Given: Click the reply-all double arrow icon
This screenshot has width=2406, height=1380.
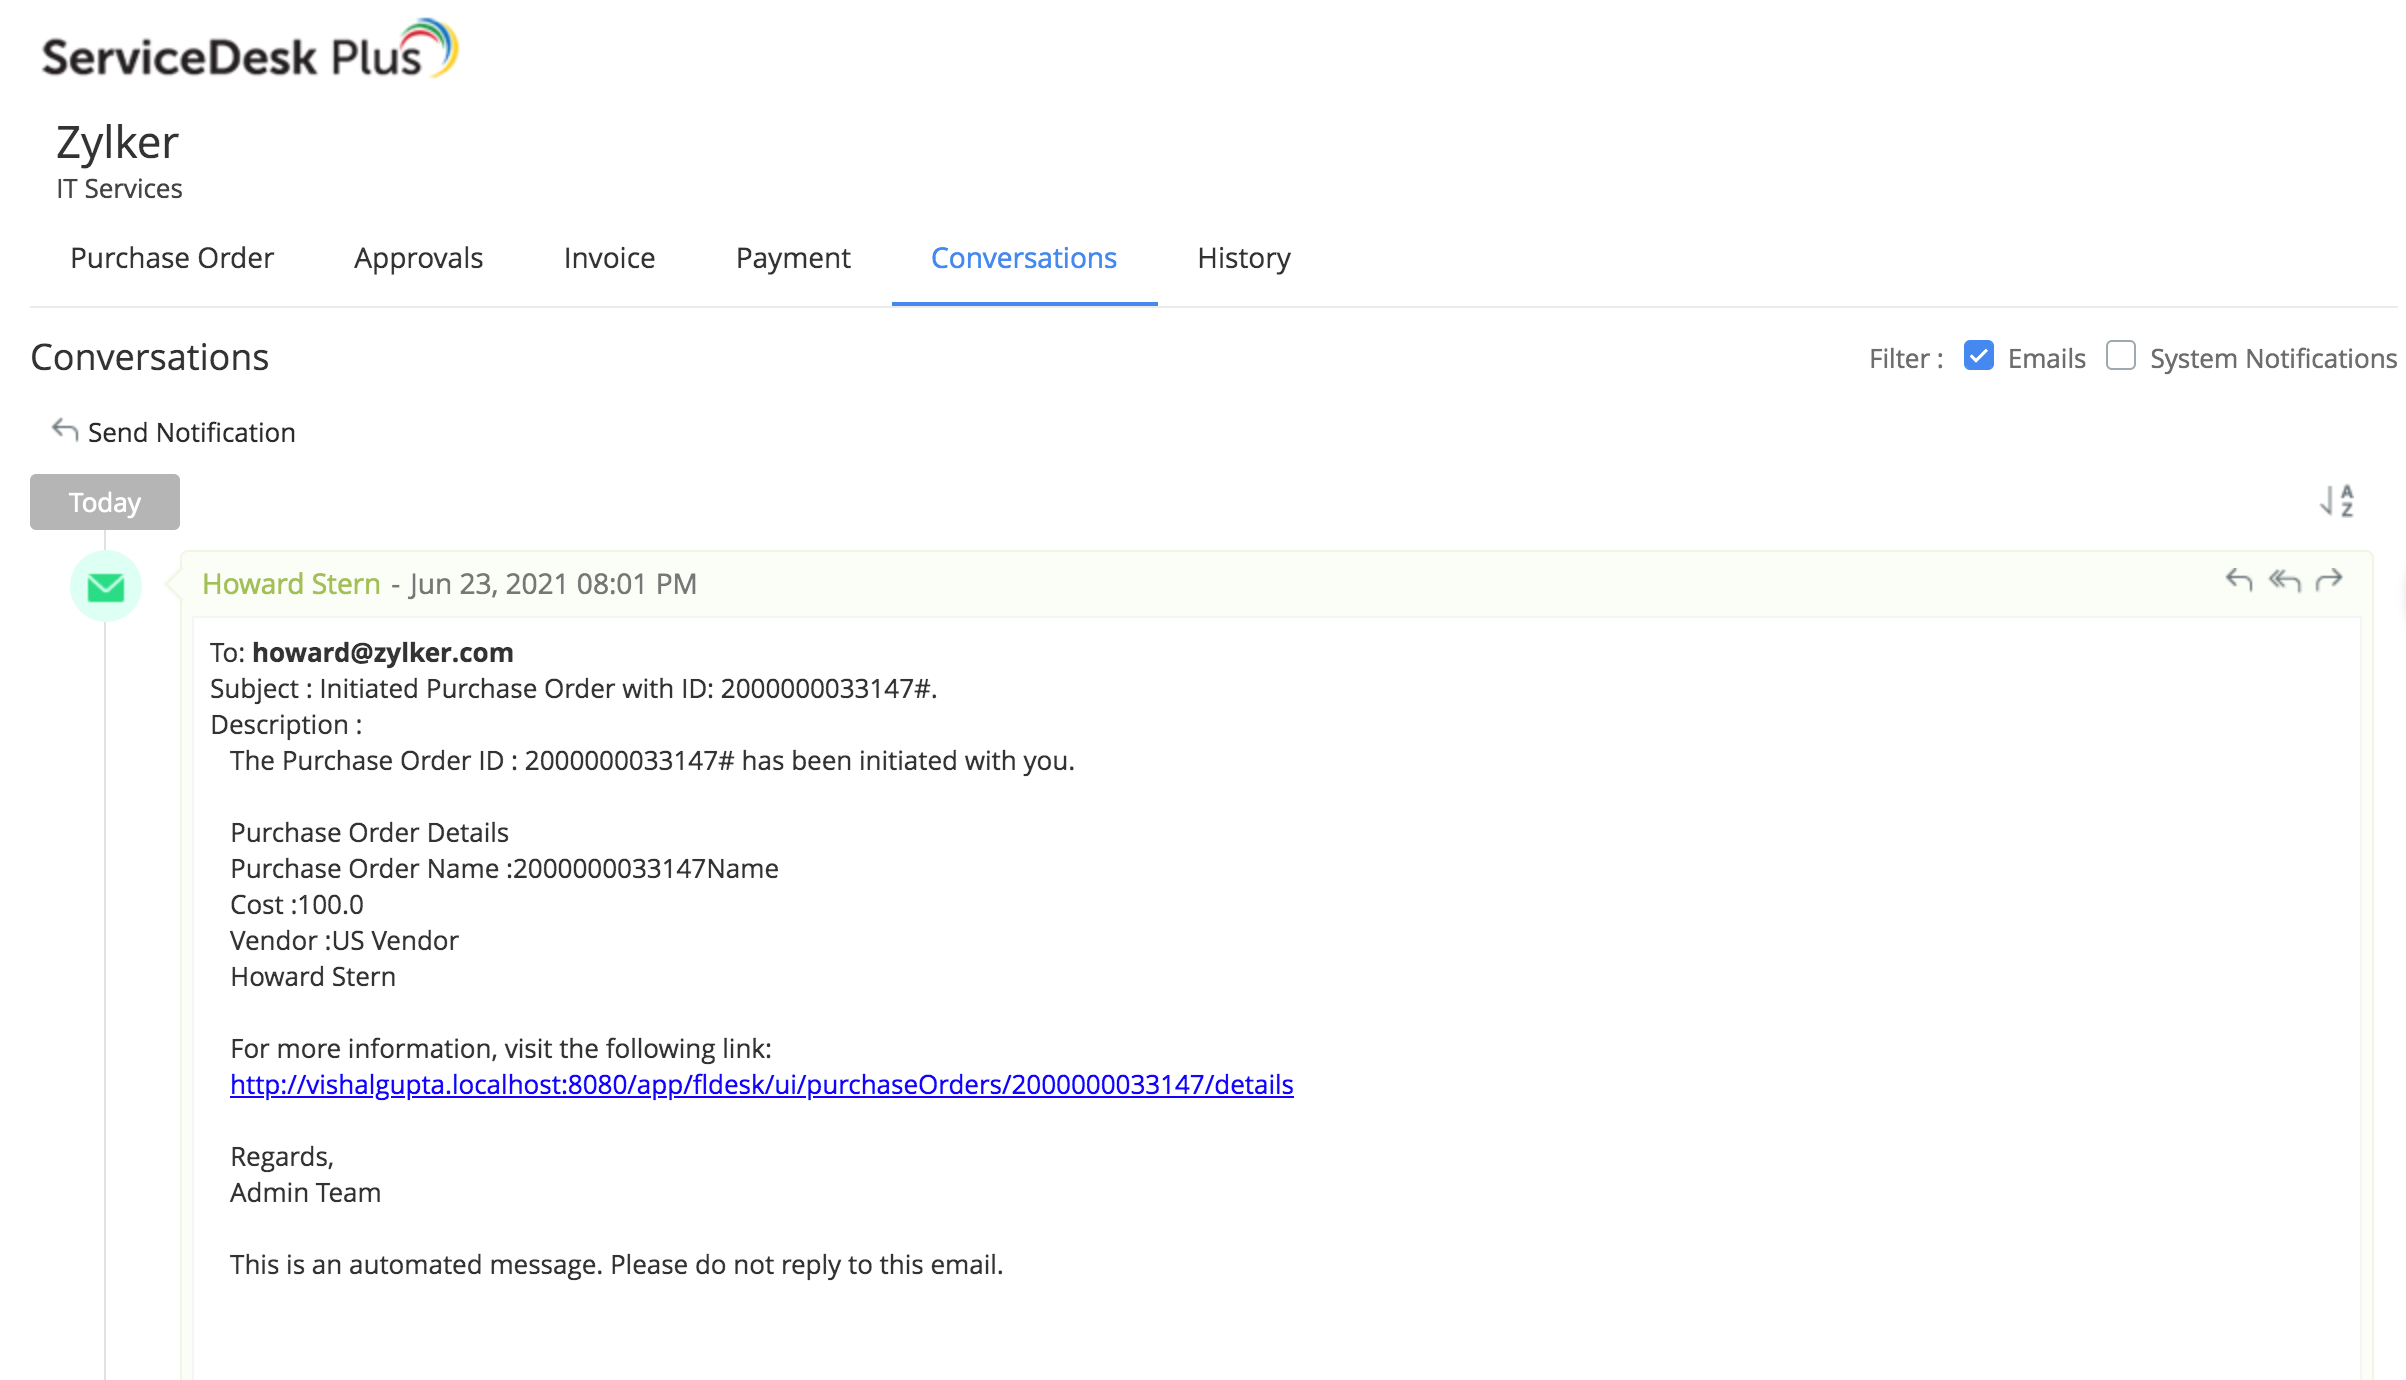Looking at the screenshot, I should (2284, 580).
